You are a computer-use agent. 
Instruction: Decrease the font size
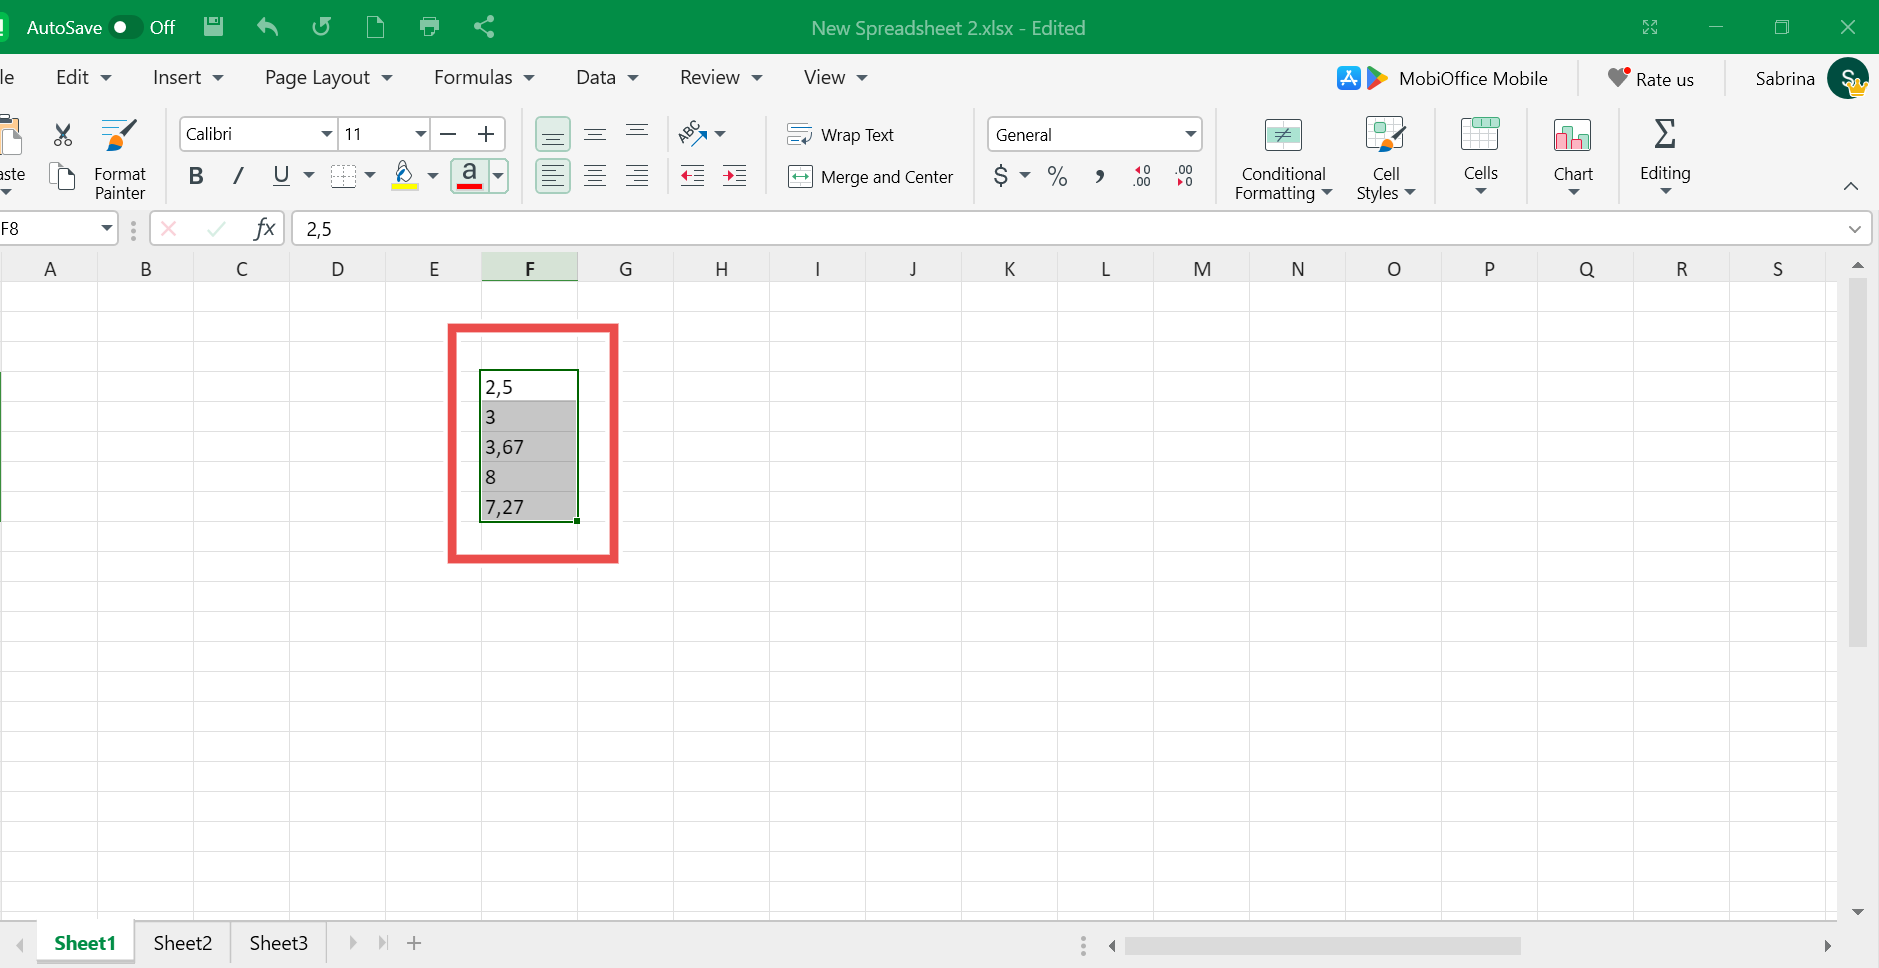(x=448, y=134)
